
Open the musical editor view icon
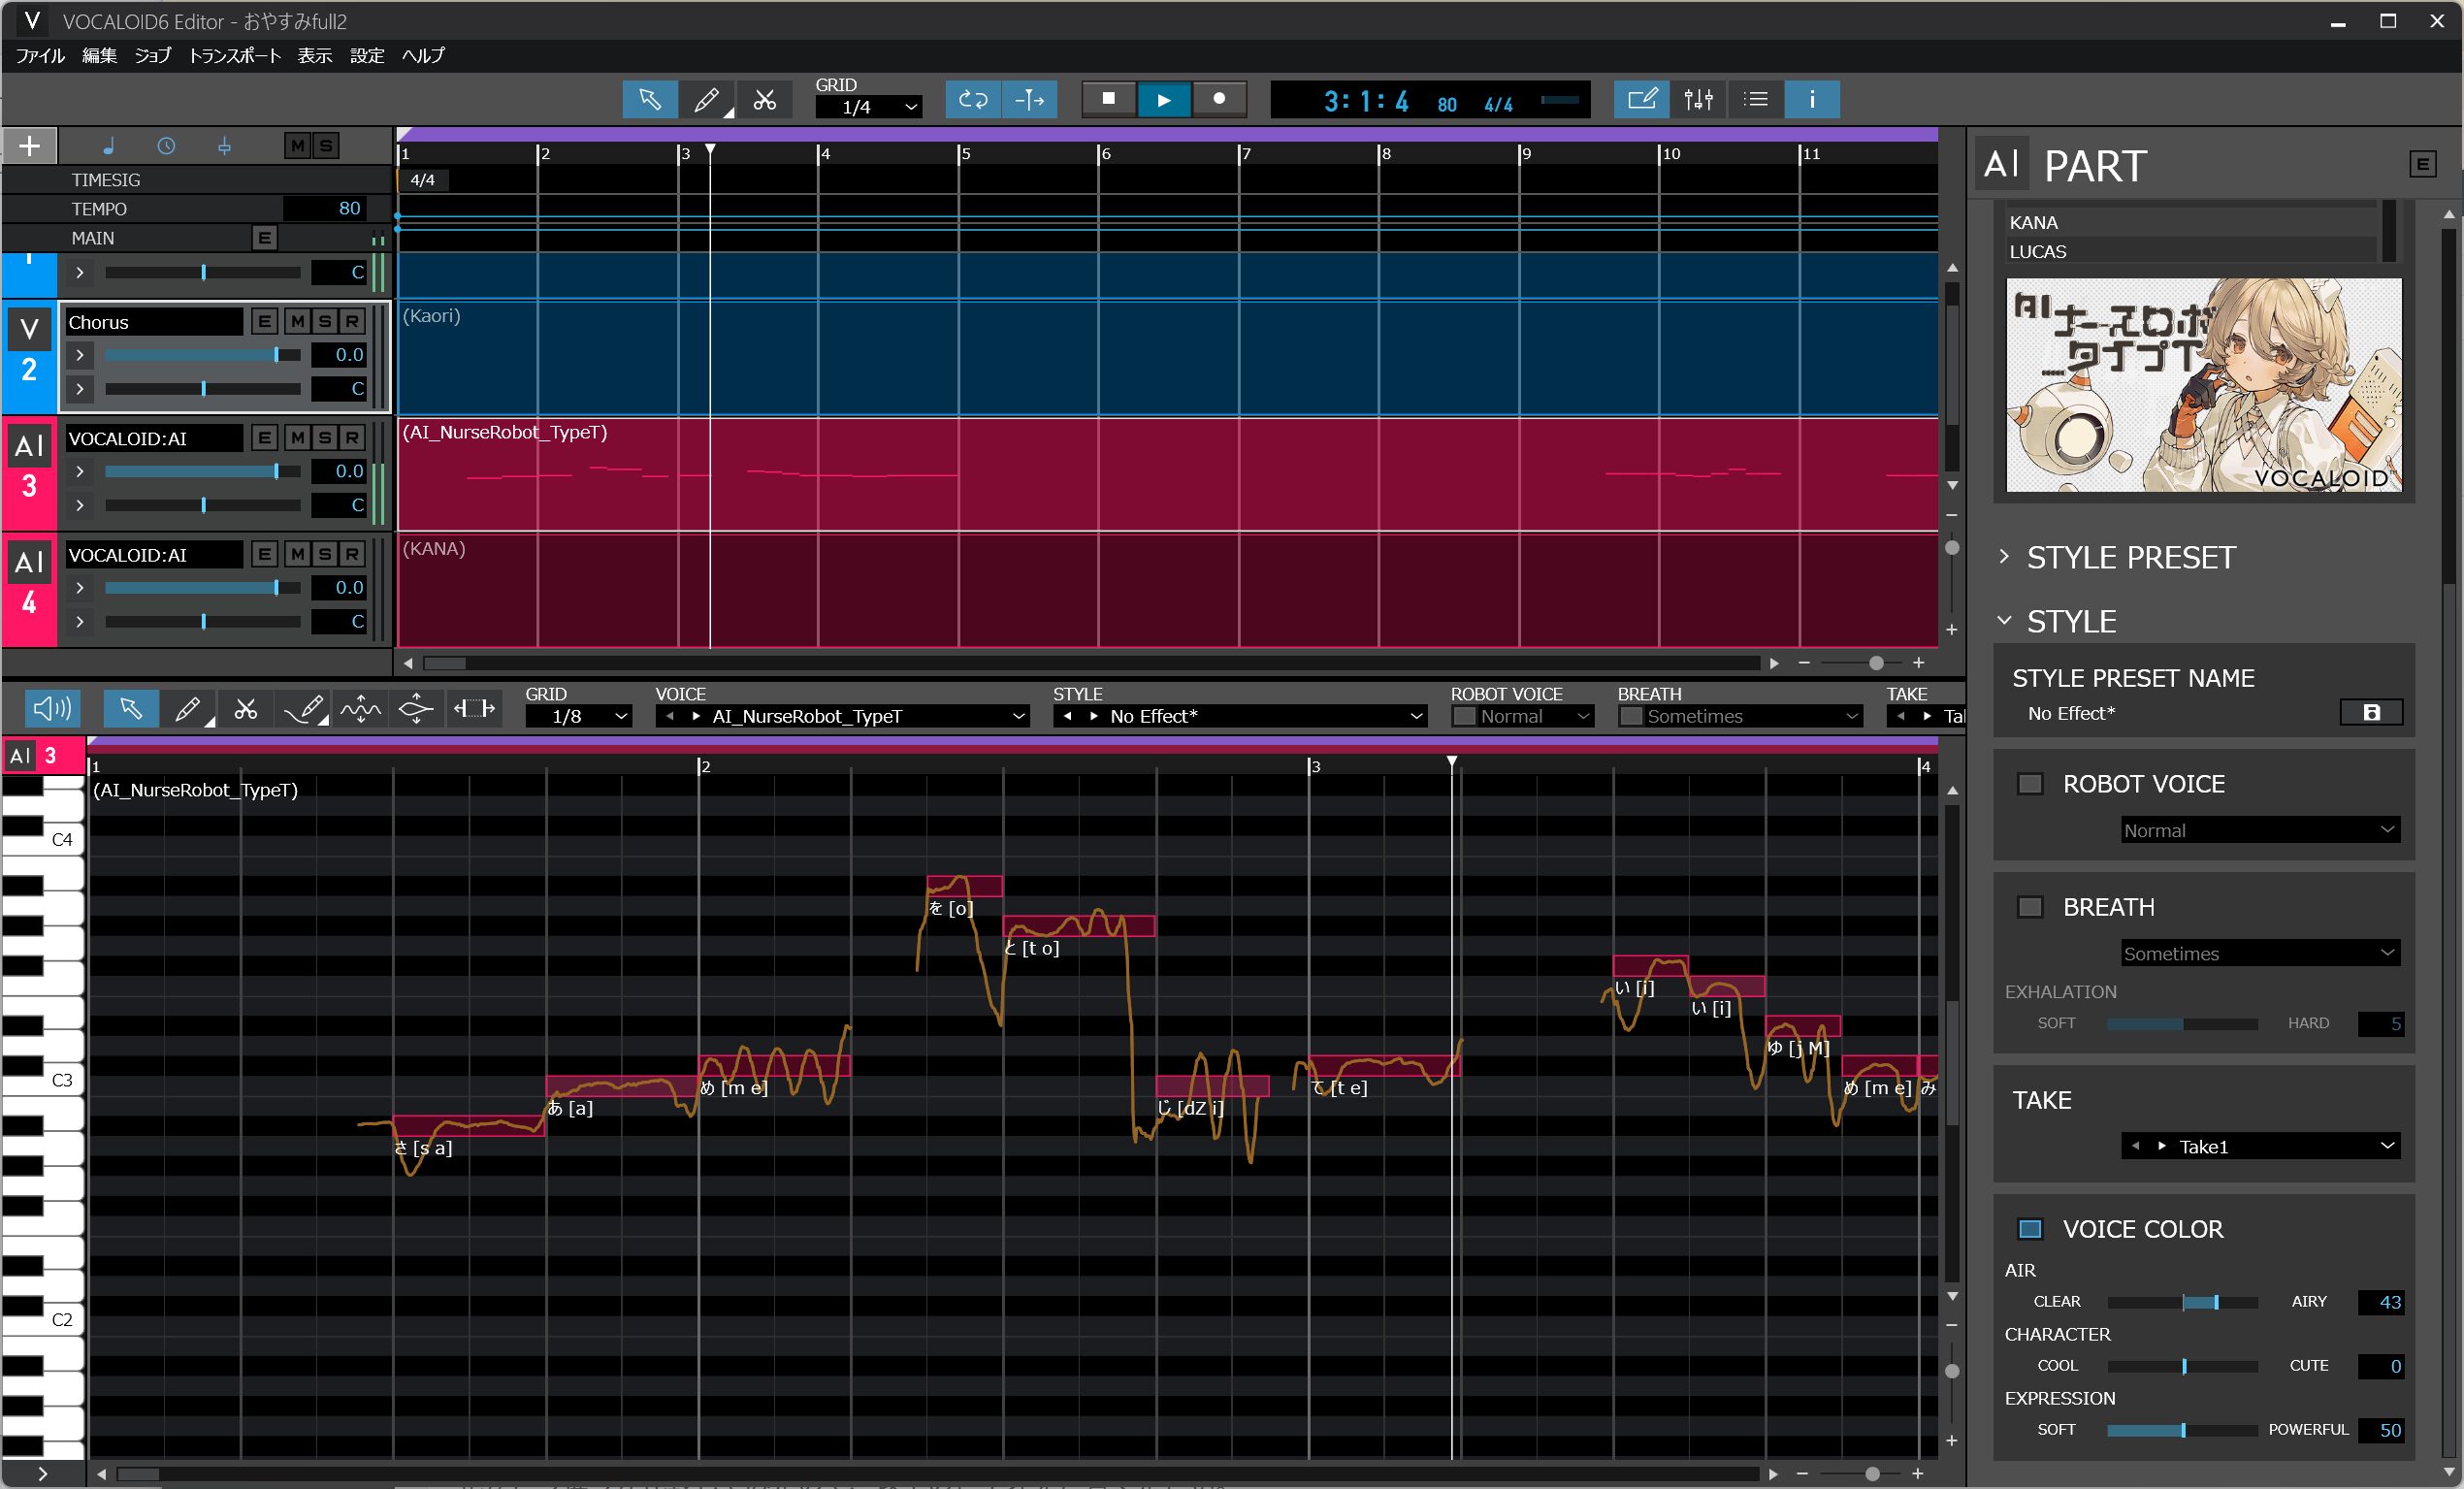click(x=1642, y=100)
